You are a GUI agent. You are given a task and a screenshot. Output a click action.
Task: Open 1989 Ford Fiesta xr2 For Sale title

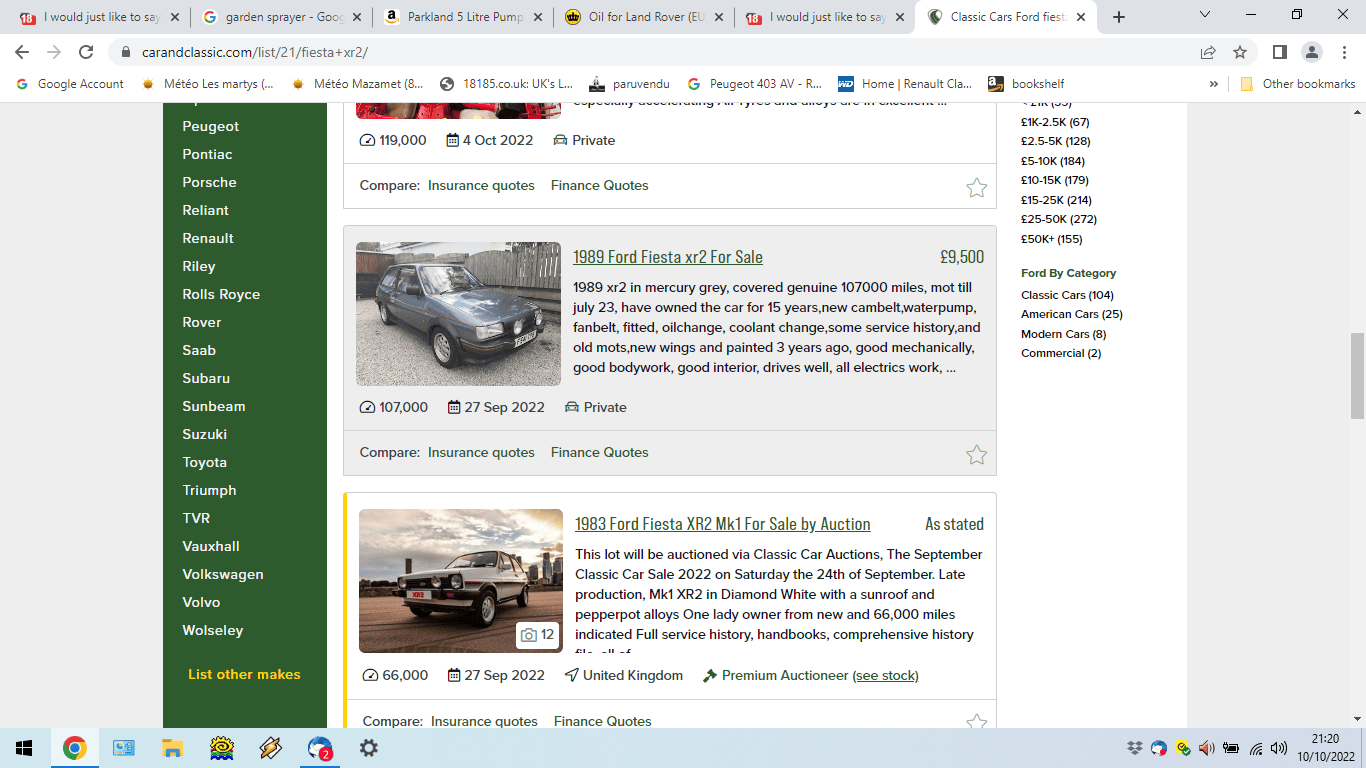pos(668,257)
